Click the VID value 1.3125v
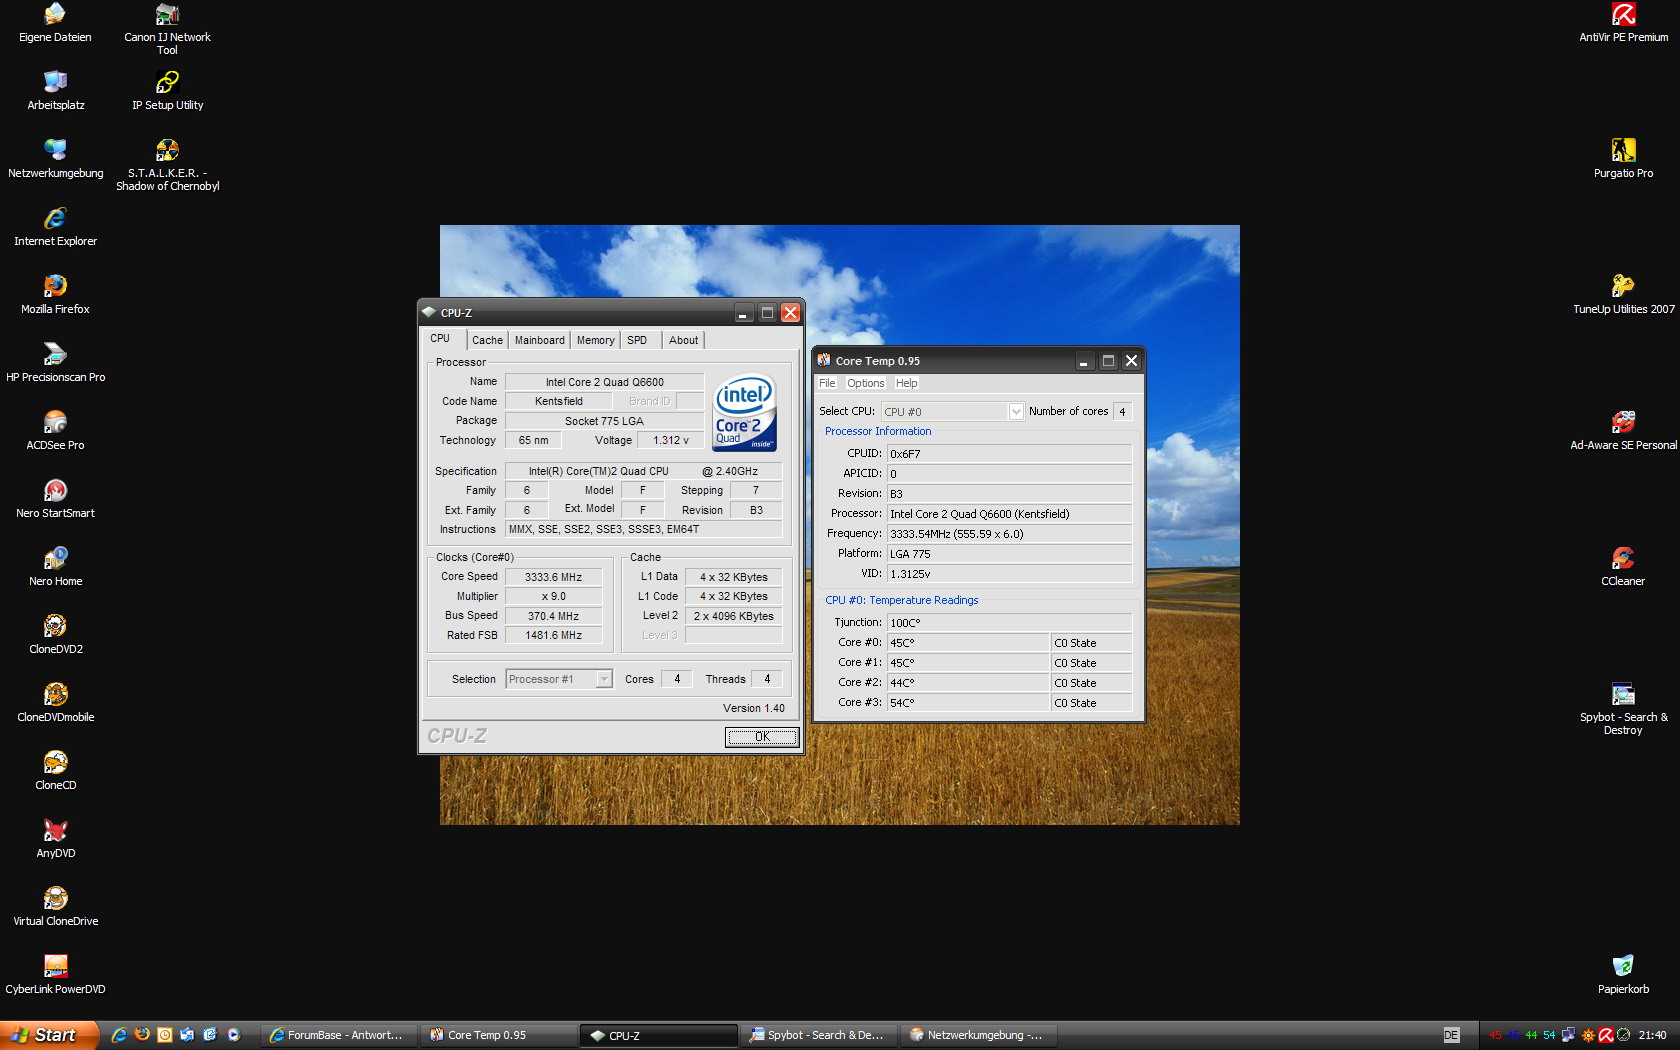1680x1050 pixels. click(1009, 574)
